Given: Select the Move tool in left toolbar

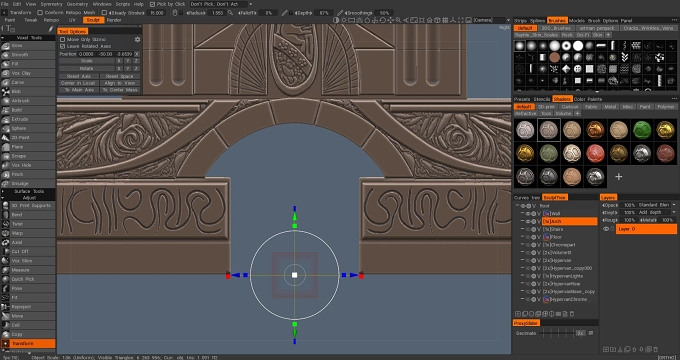Looking at the screenshot, I should pos(28,316).
